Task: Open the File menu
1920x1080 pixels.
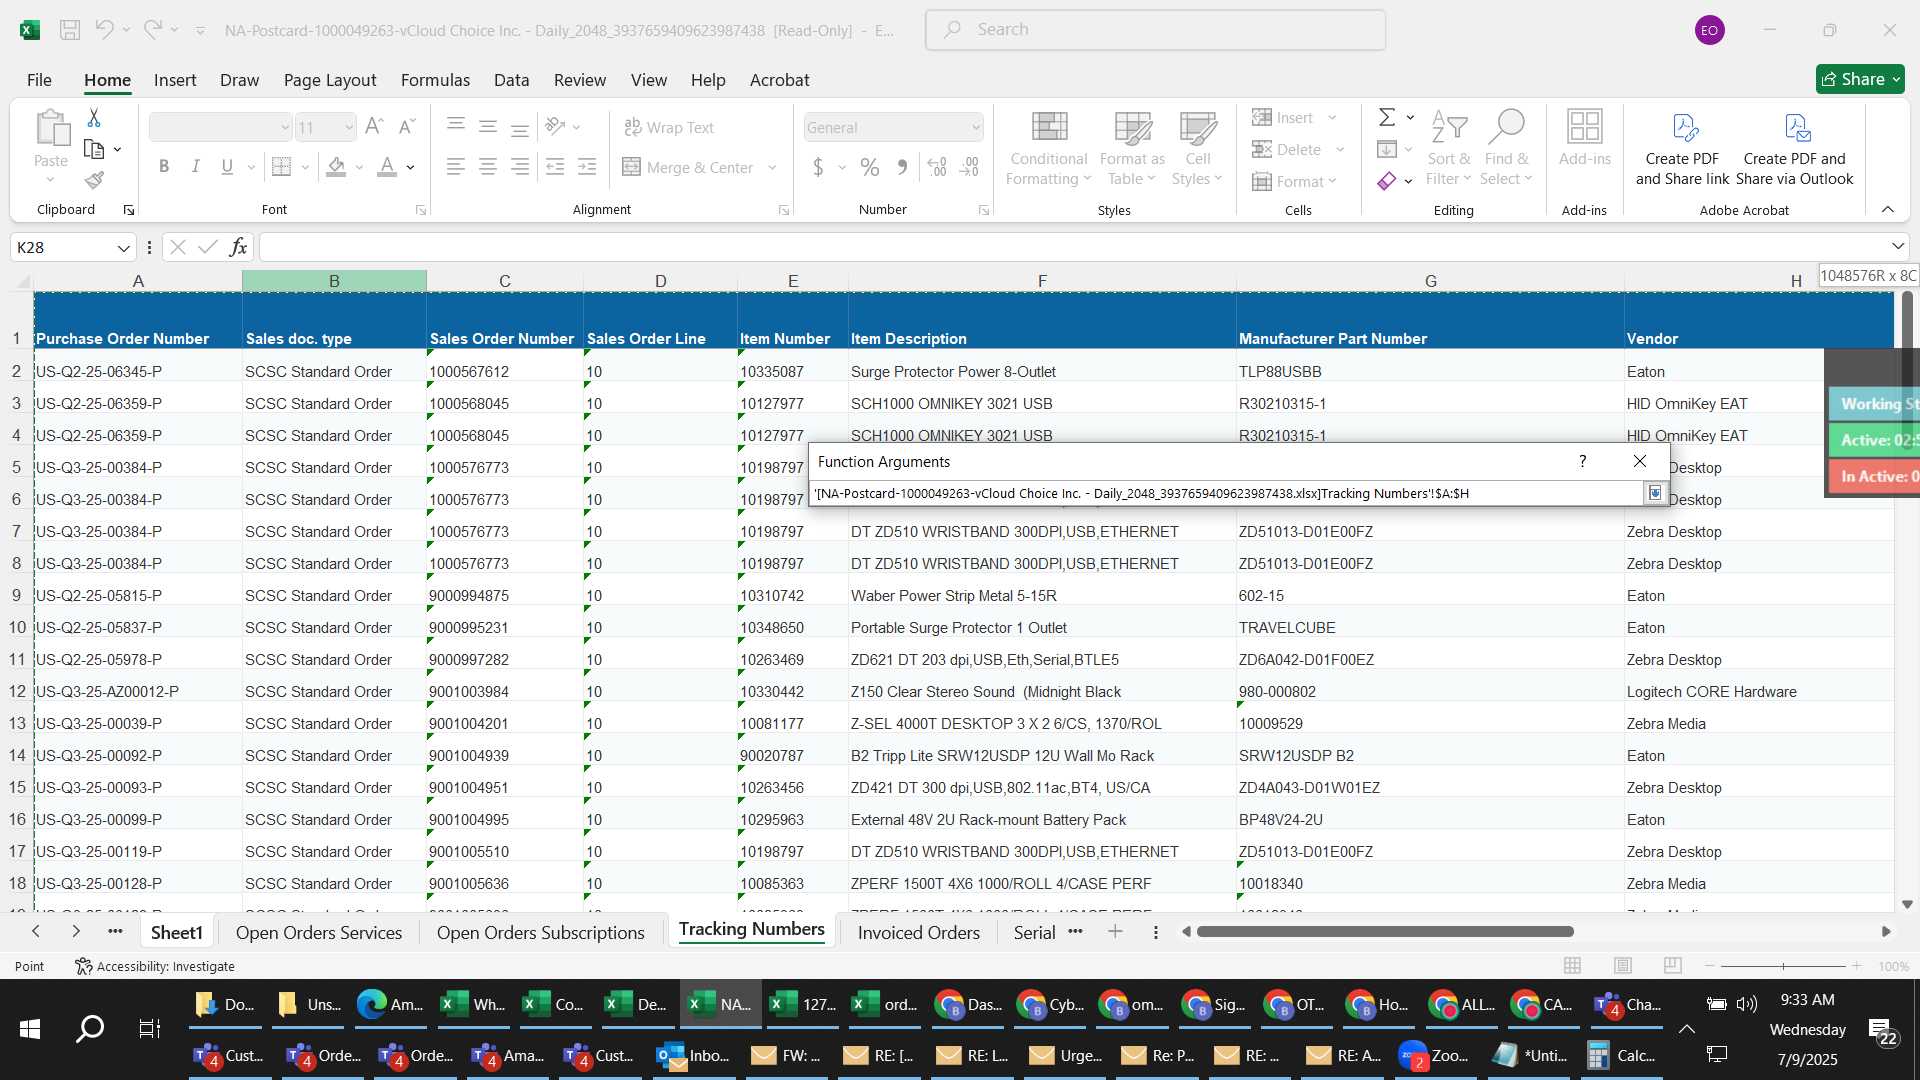Action: click(39, 80)
